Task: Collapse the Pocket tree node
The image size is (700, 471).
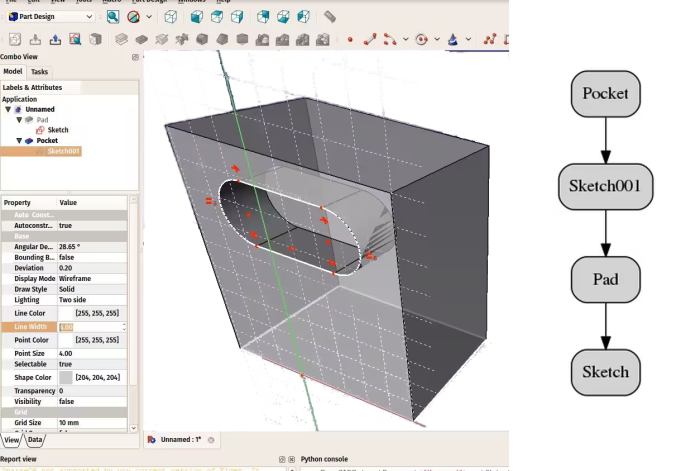Action: coord(19,140)
